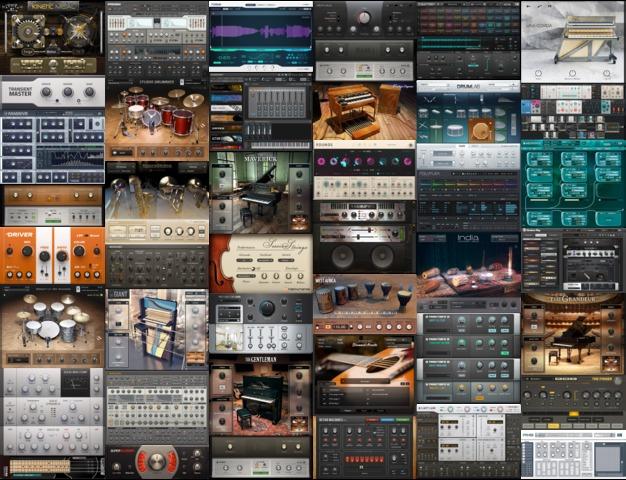Click the large ride cymbal on the red drum kit
This screenshot has width=626, height=480.
pos(194,101)
